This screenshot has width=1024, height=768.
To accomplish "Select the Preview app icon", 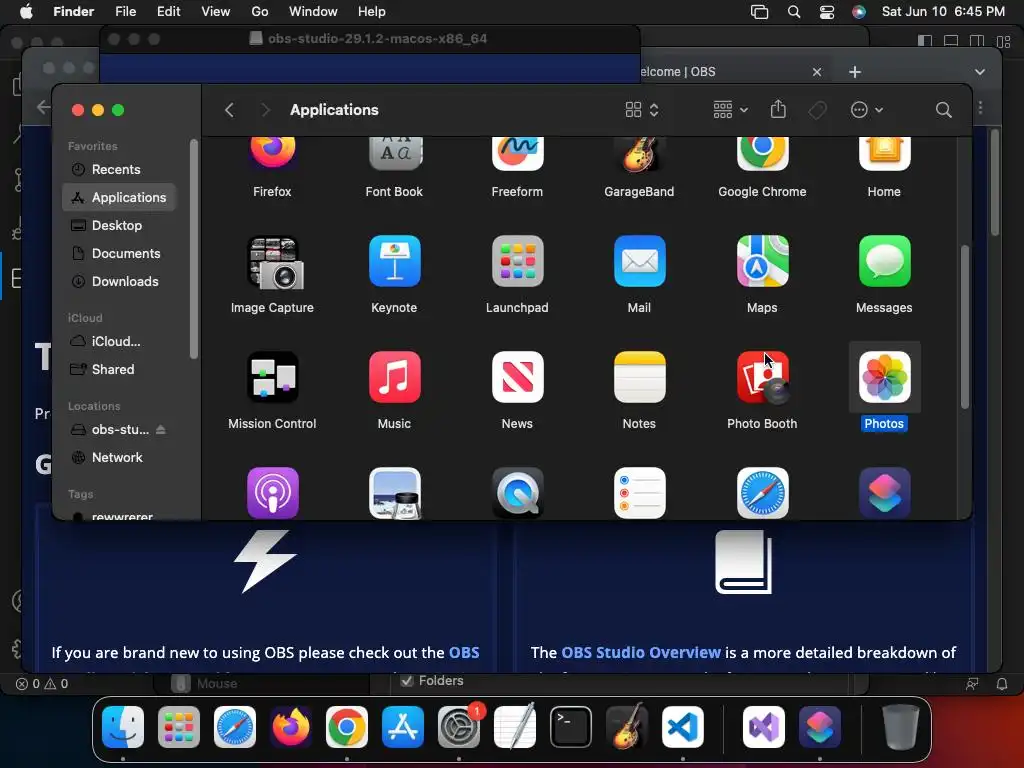I will (x=394, y=493).
